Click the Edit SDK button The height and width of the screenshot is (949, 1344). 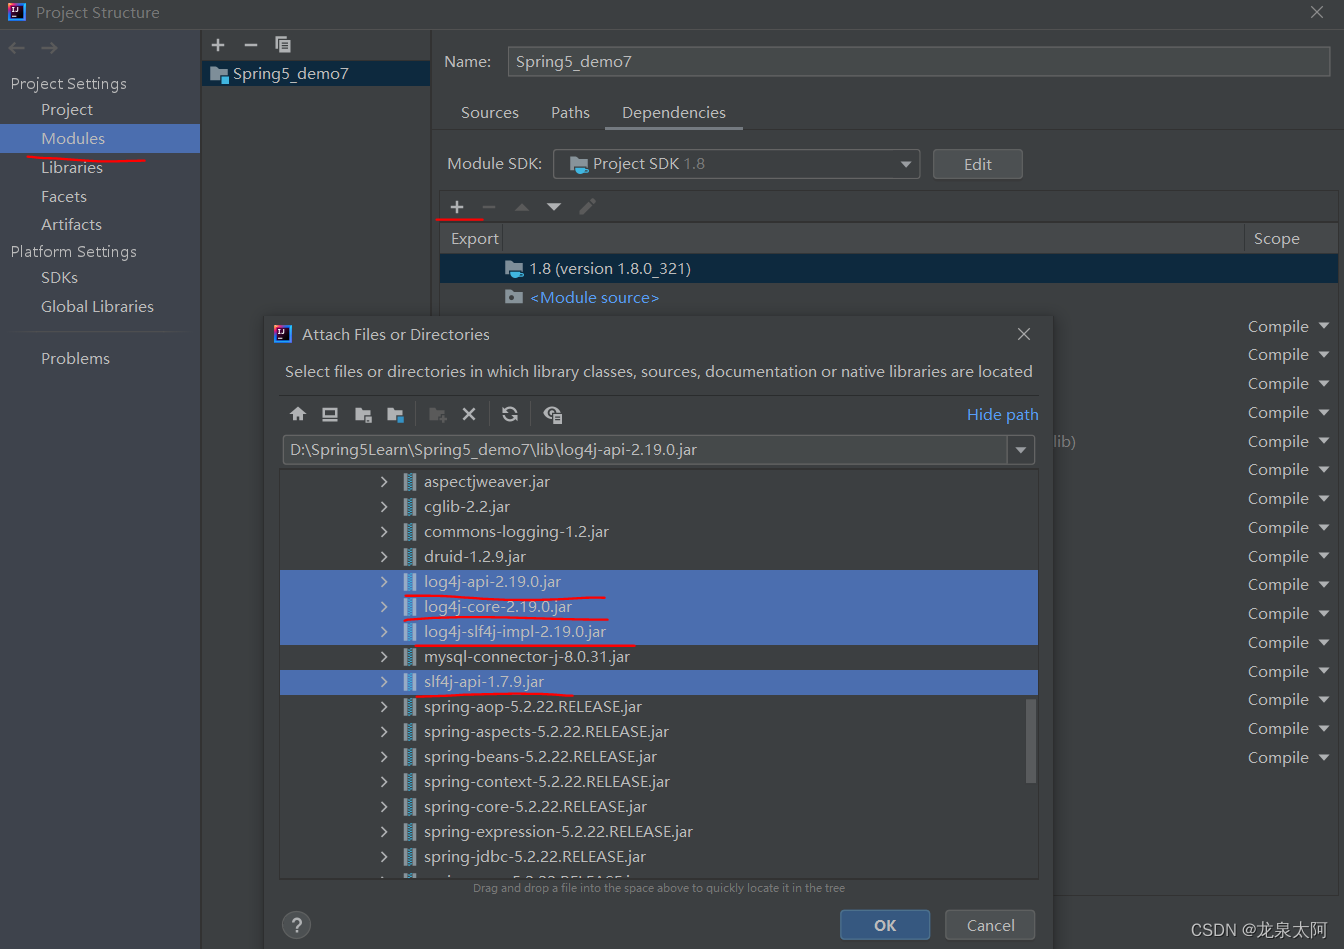978,164
